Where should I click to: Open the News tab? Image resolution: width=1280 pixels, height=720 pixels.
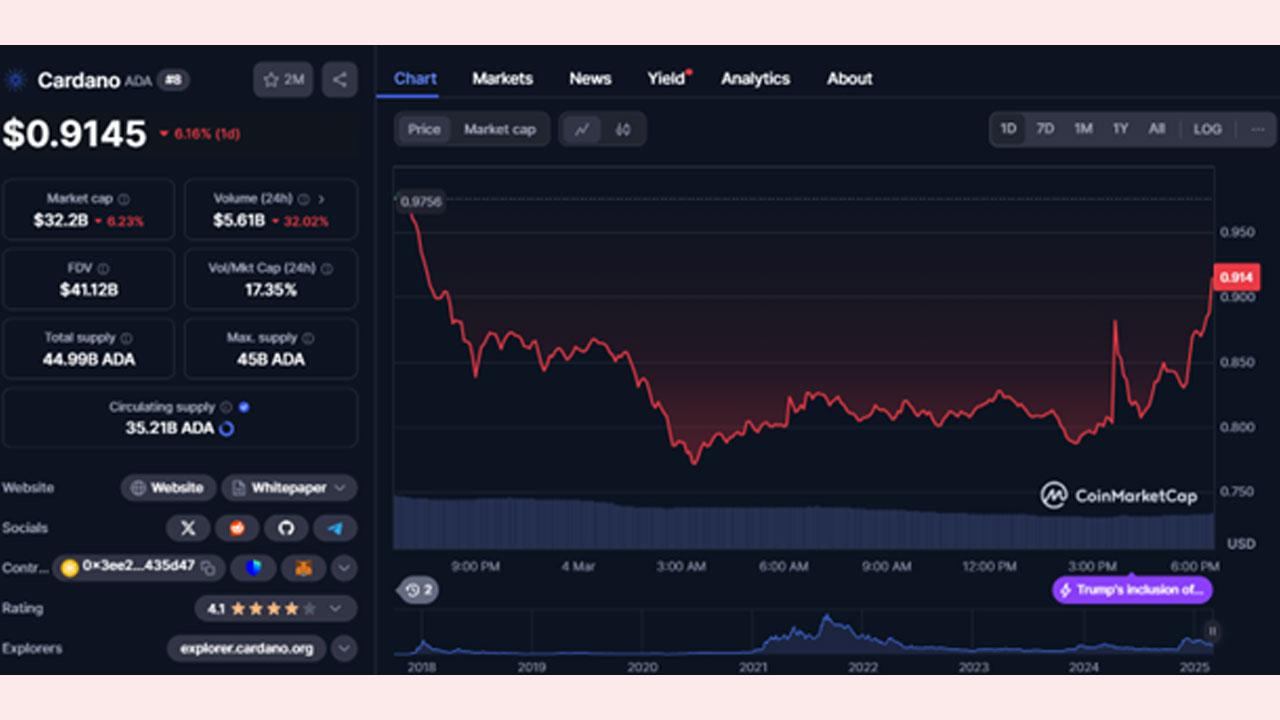[x=590, y=78]
